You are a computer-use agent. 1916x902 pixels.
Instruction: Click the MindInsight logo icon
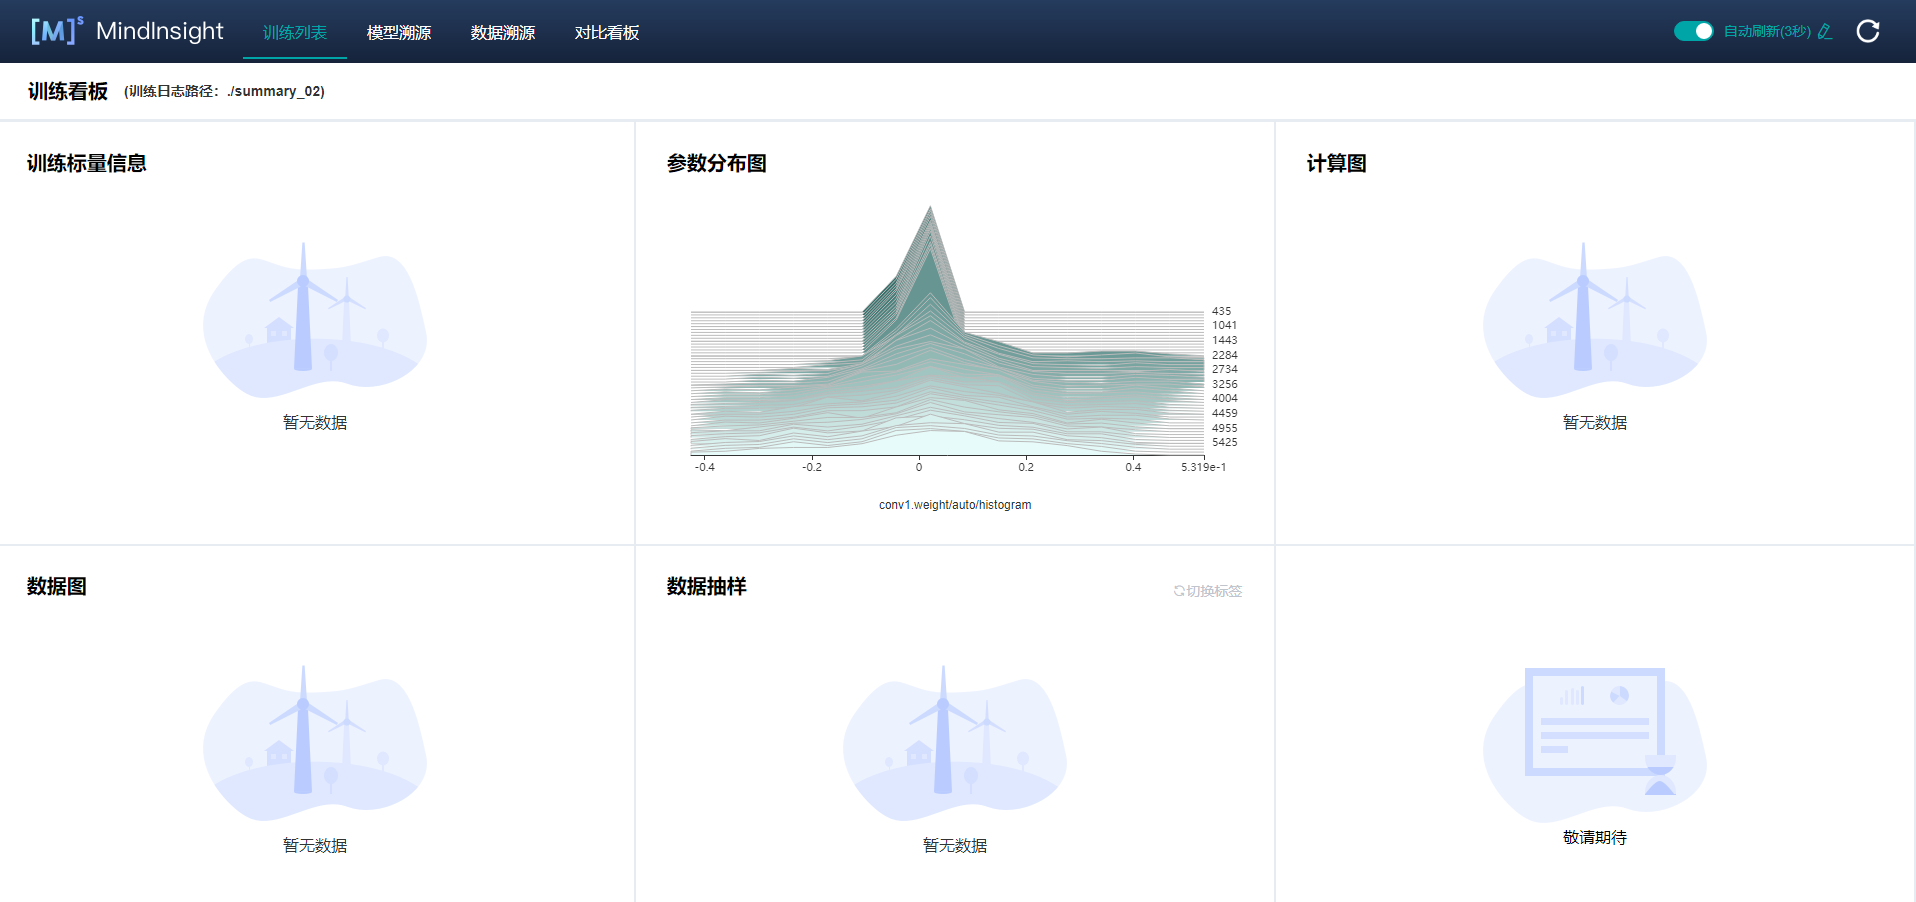[56, 31]
